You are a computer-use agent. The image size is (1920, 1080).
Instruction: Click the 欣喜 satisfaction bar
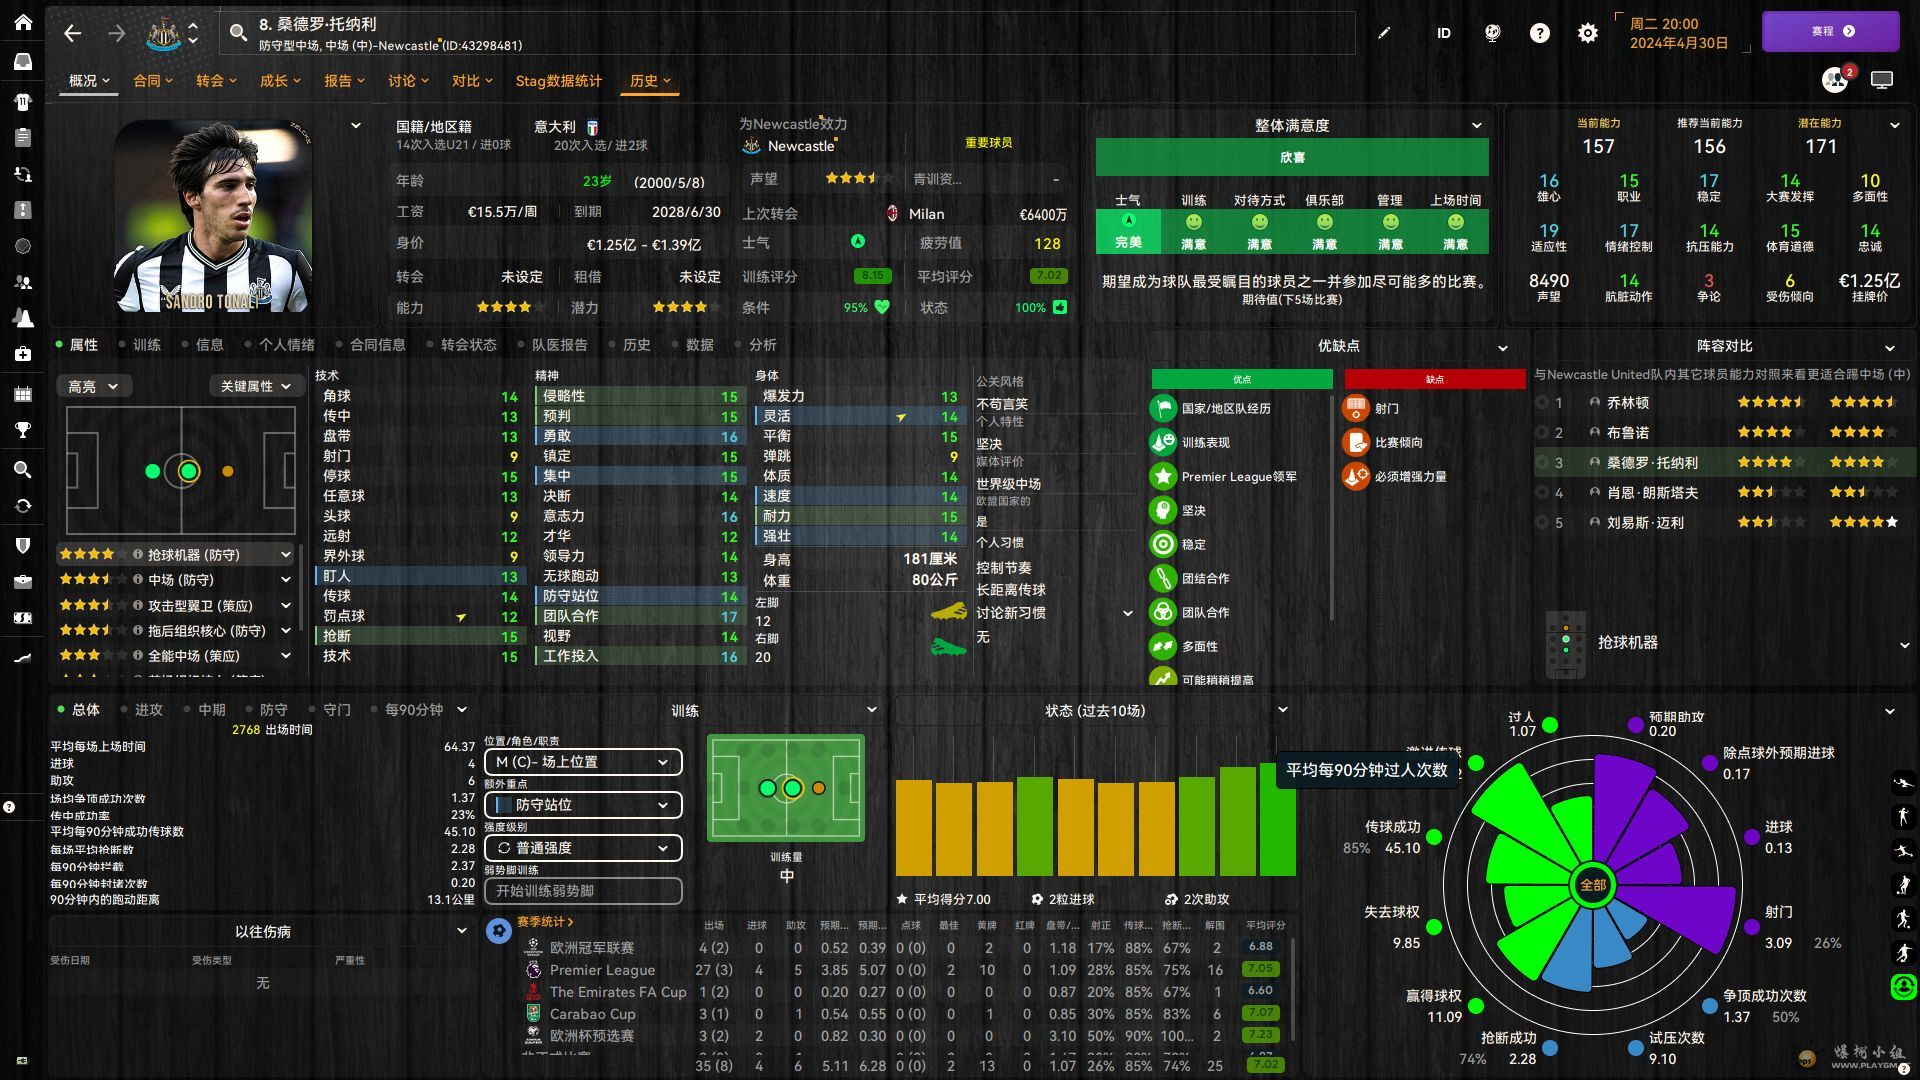1292,157
